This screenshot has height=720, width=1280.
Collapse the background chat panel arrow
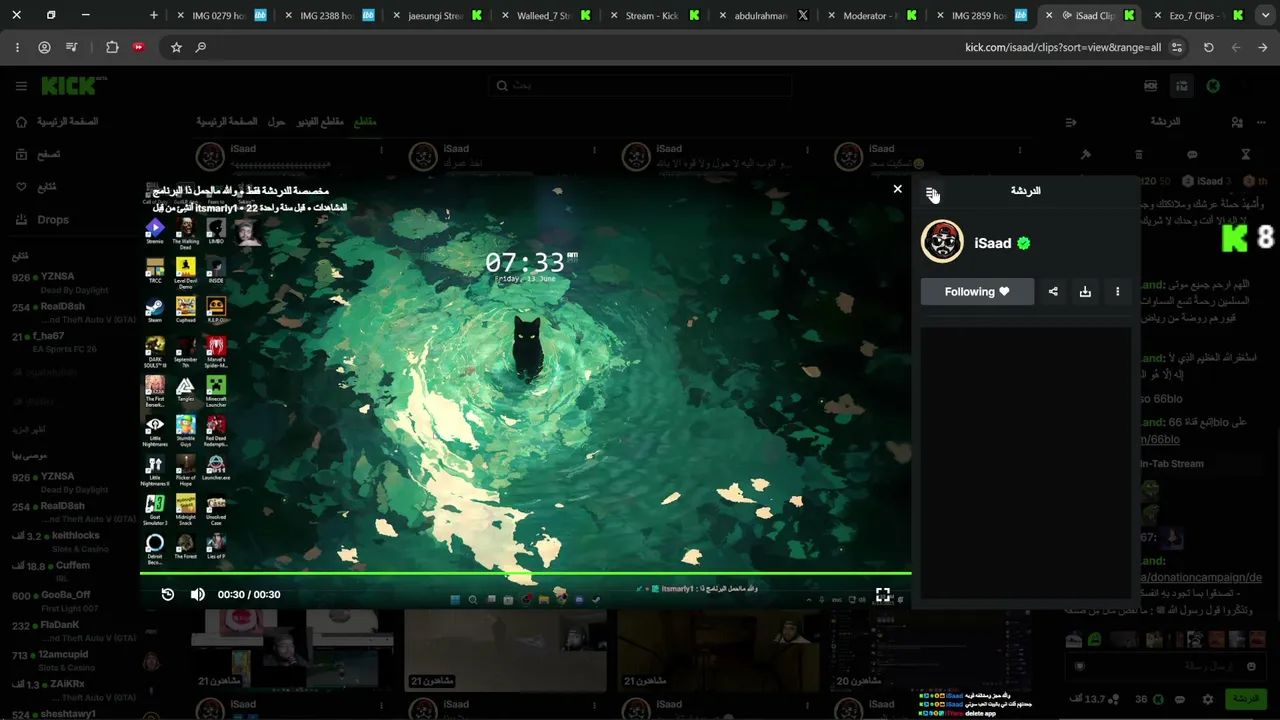(1070, 122)
